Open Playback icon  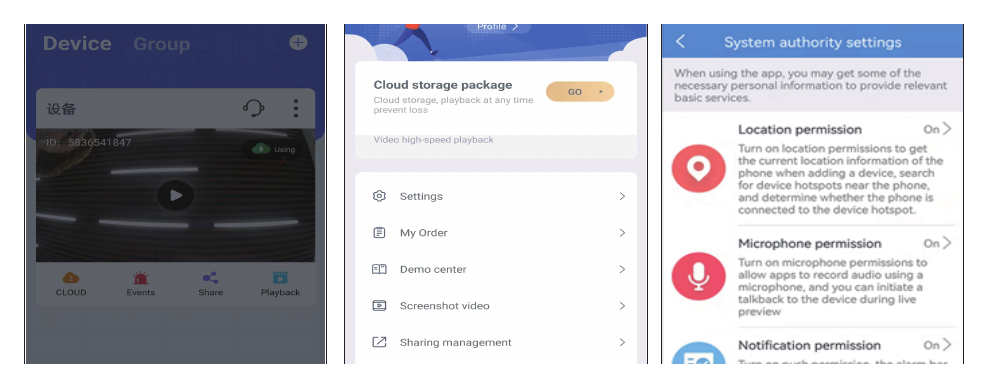(280, 278)
